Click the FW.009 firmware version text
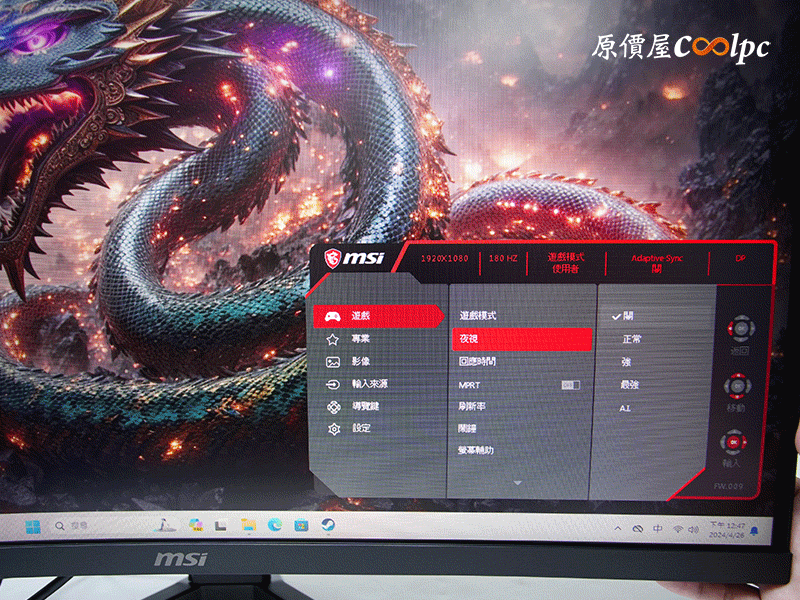The height and width of the screenshot is (600, 800). click(x=729, y=486)
